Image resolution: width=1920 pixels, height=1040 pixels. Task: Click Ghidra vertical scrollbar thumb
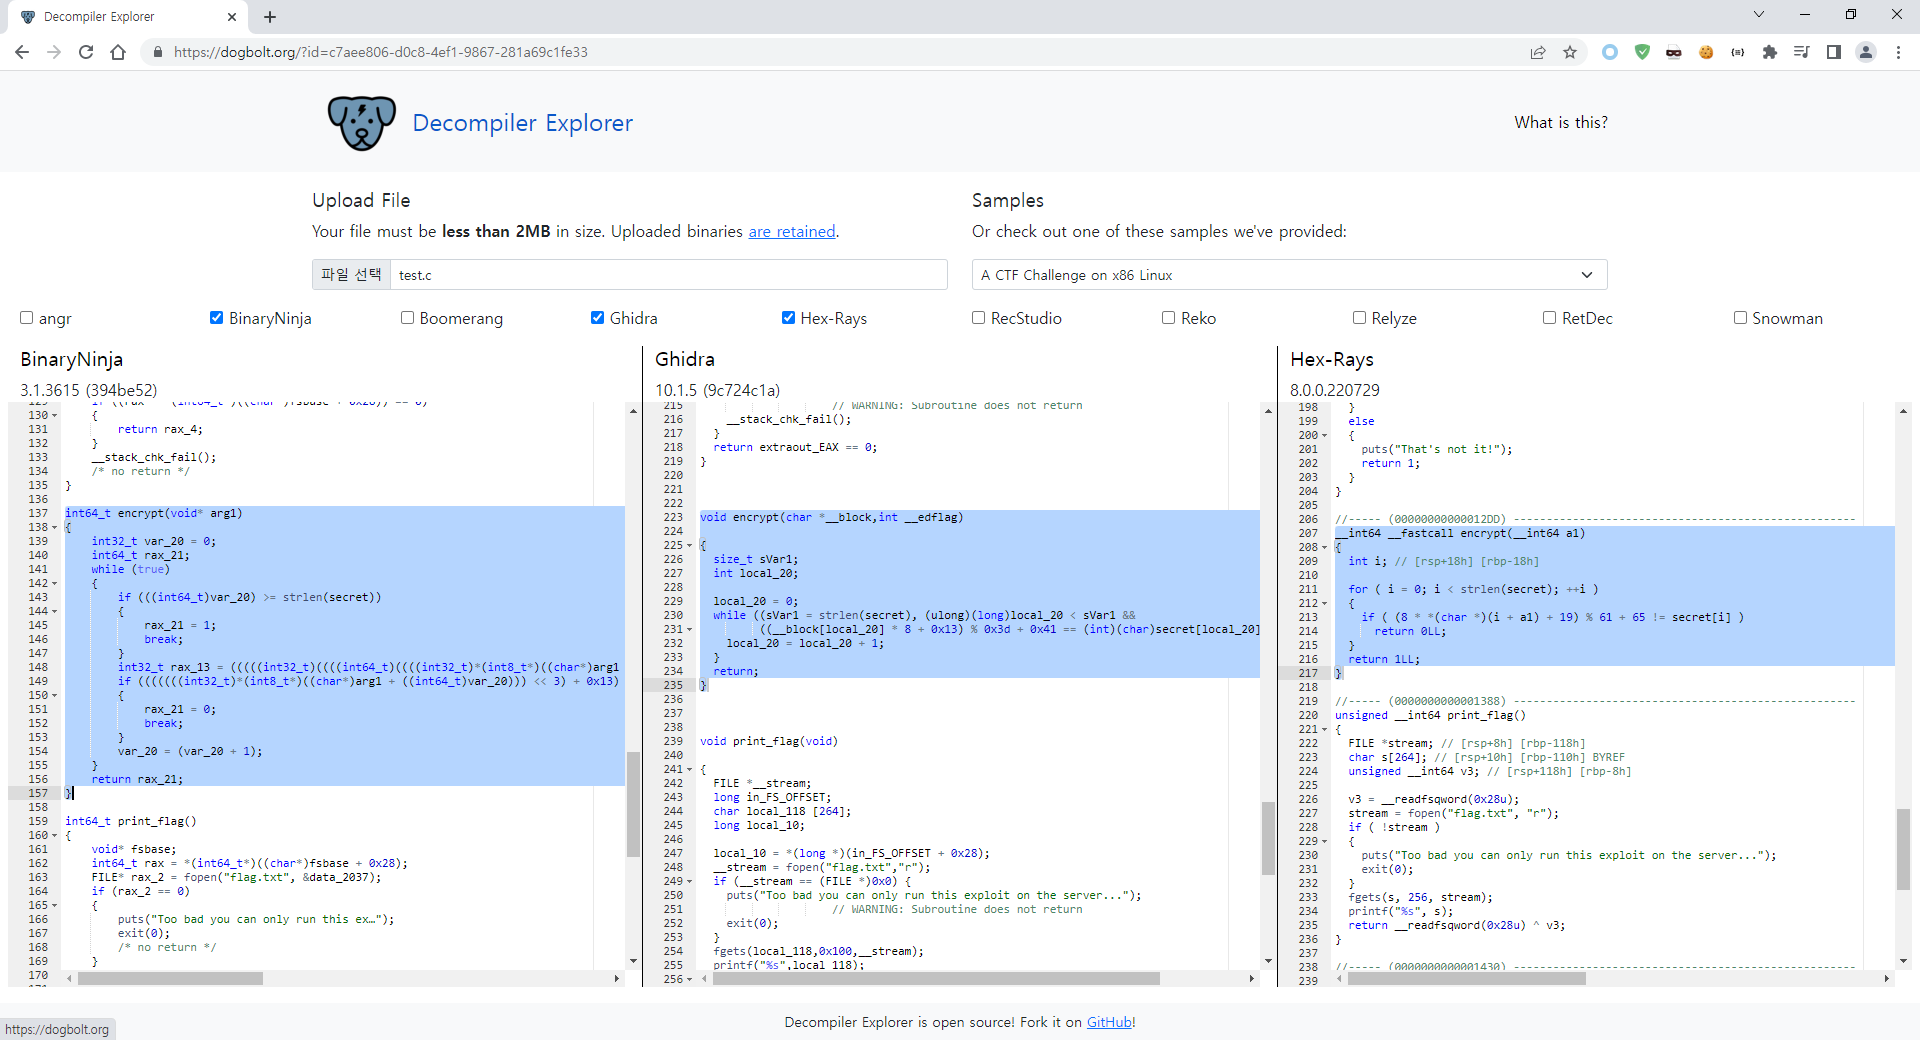click(x=1268, y=838)
